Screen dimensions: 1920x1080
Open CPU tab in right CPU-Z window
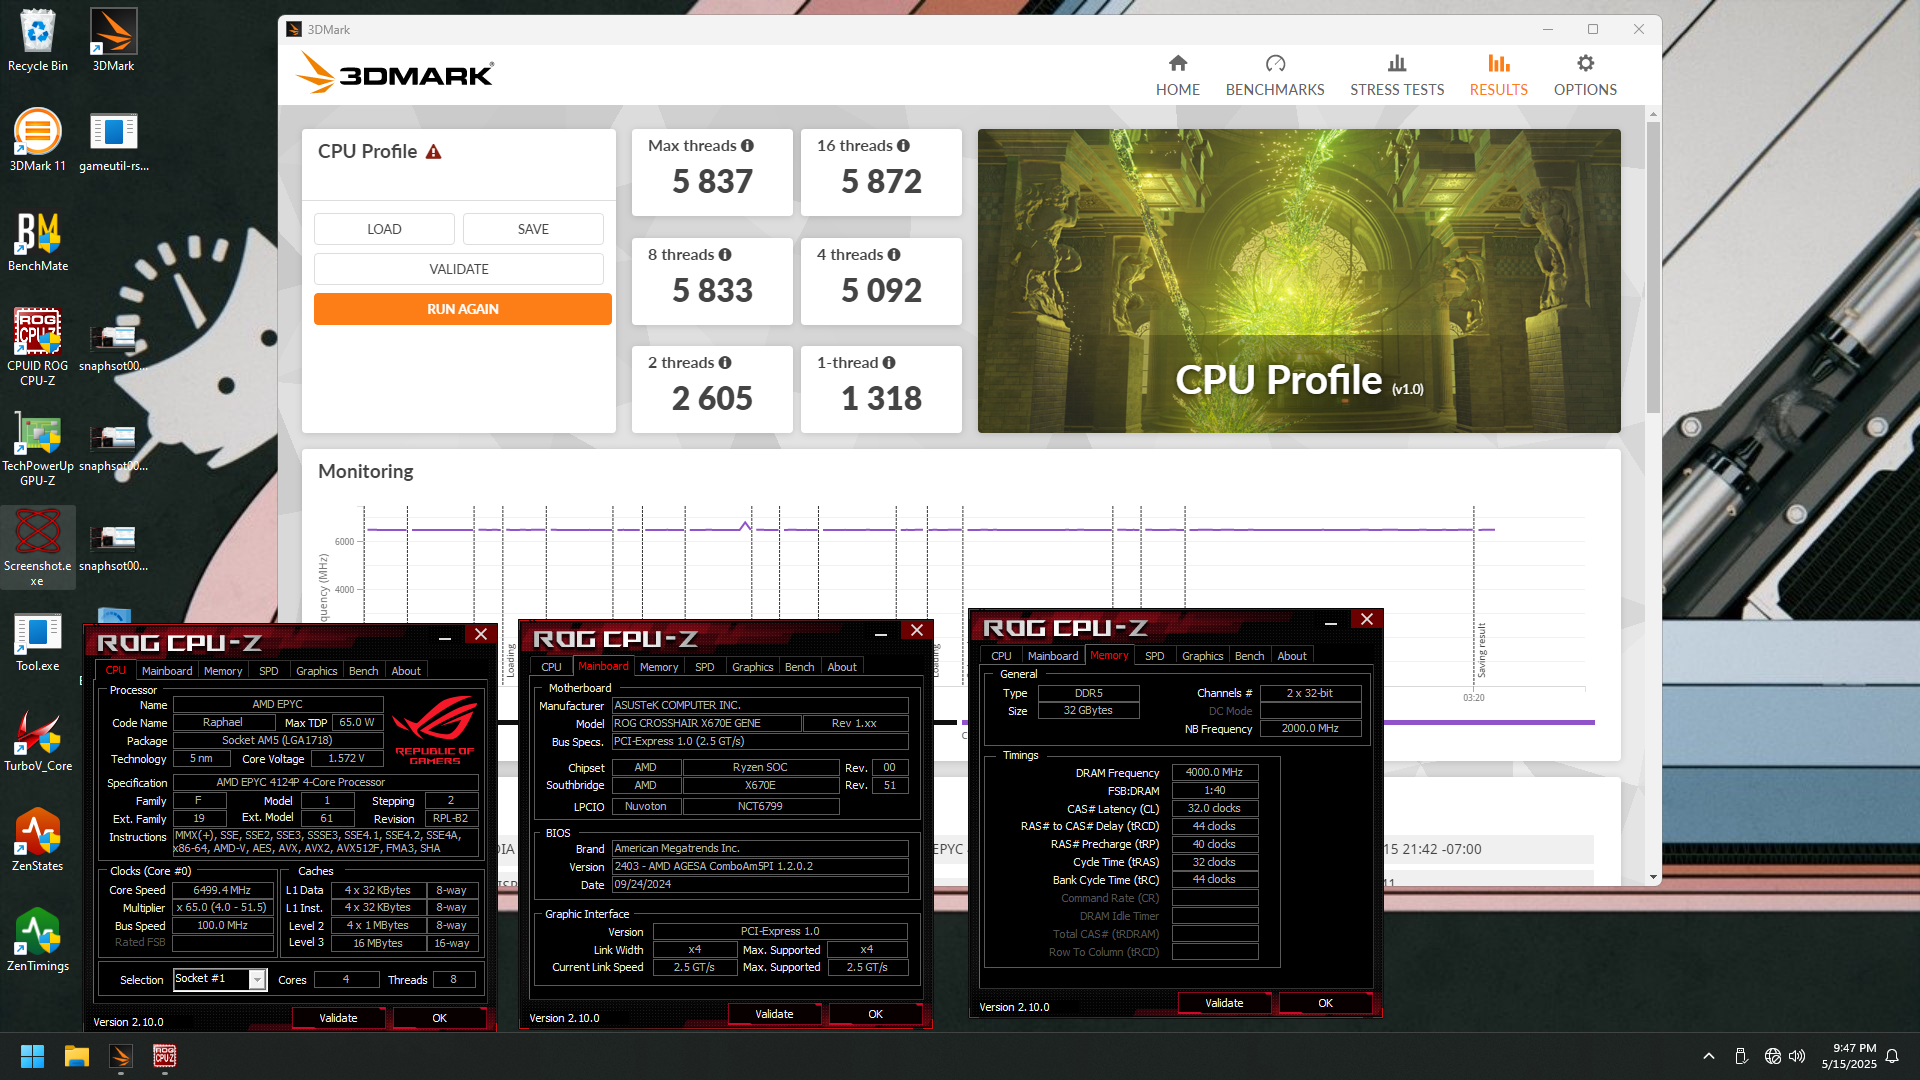(1001, 656)
